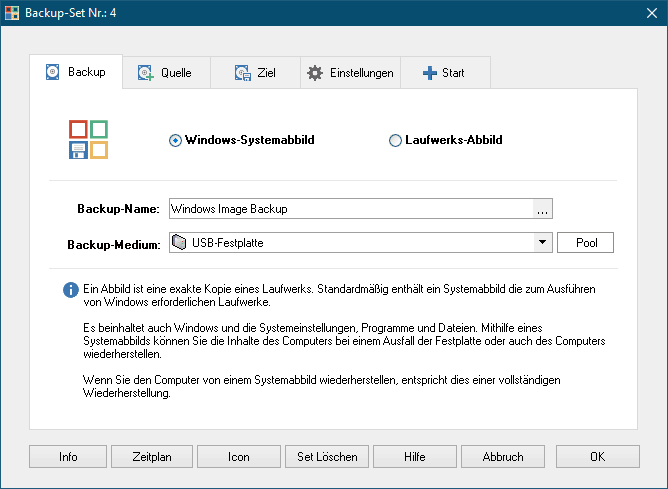The width and height of the screenshot is (668, 489).
Task: Click the Icon button
Action: click(239, 457)
